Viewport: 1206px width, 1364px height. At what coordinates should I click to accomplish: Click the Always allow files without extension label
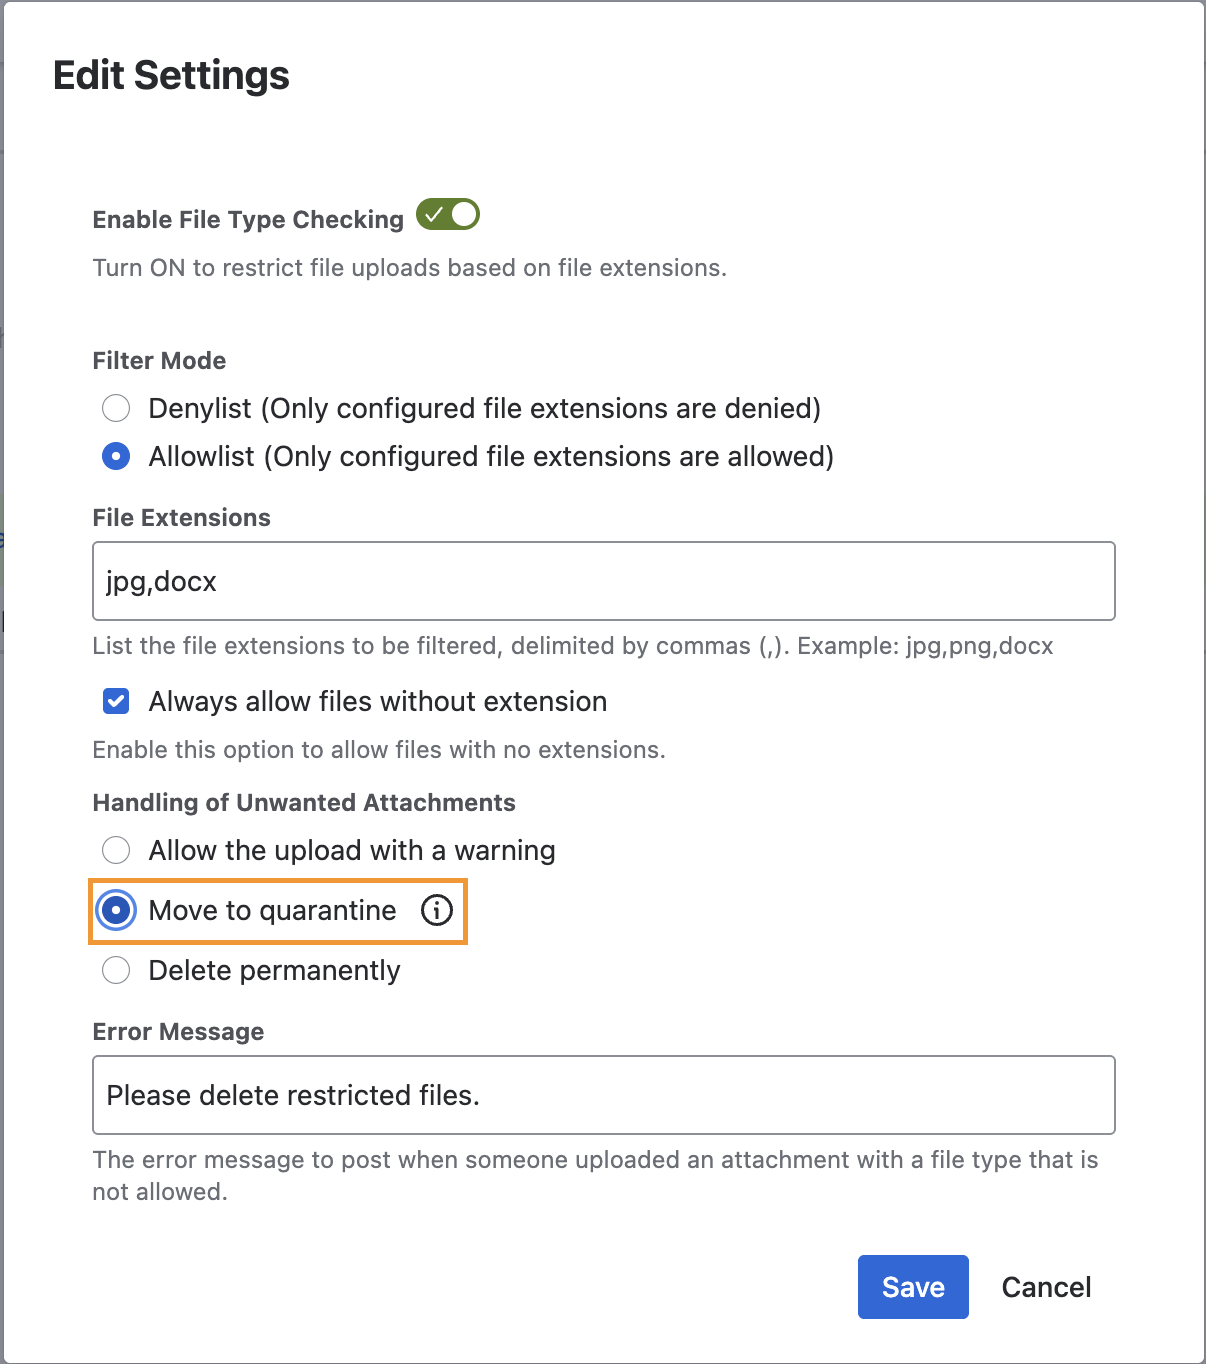[x=377, y=701]
